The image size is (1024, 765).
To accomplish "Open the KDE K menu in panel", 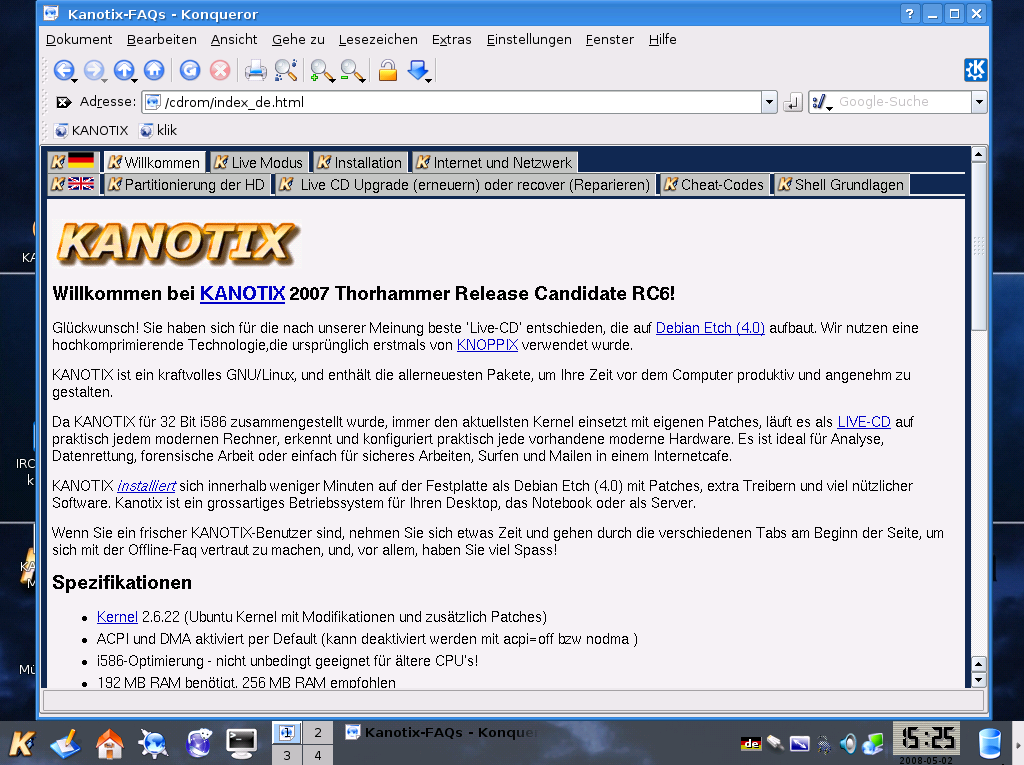I will pyautogui.click(x=22, y=743).
